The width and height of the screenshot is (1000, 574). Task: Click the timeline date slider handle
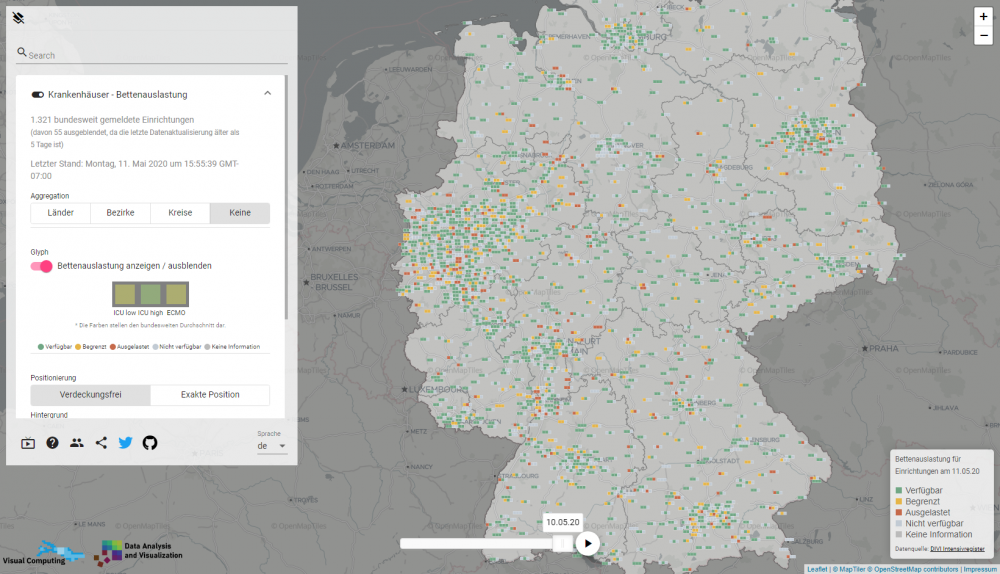(563, 543)
